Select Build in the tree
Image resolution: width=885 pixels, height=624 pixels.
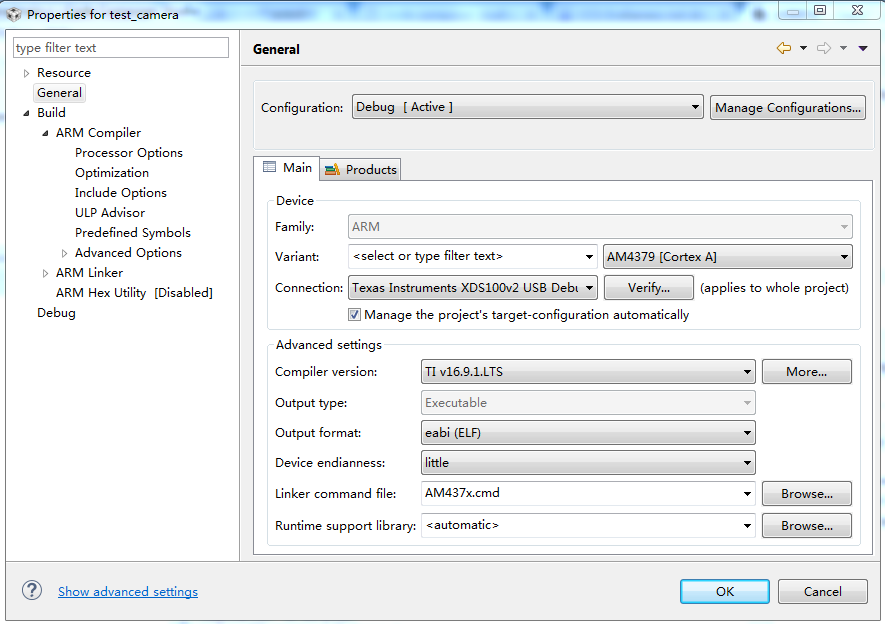tap(51, 113)
